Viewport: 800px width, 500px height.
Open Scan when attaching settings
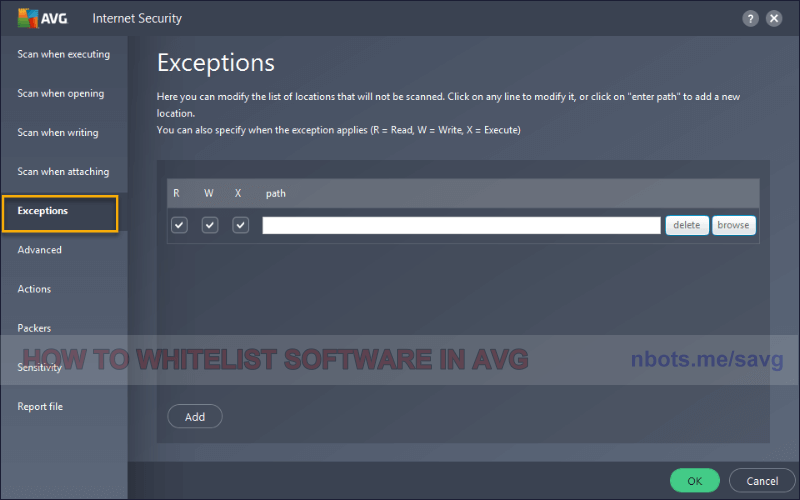[x=63, y=171]
